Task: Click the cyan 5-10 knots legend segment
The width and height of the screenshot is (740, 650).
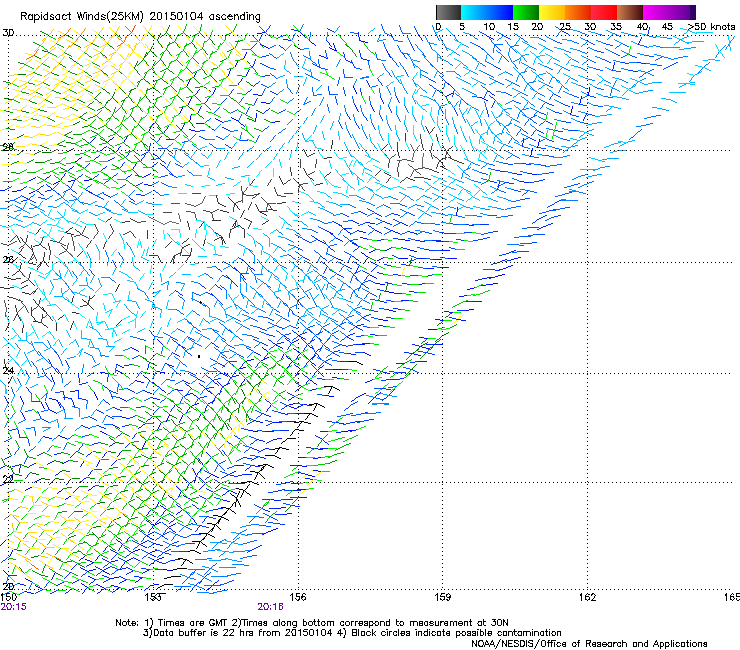Action: (x=474, y=12)
